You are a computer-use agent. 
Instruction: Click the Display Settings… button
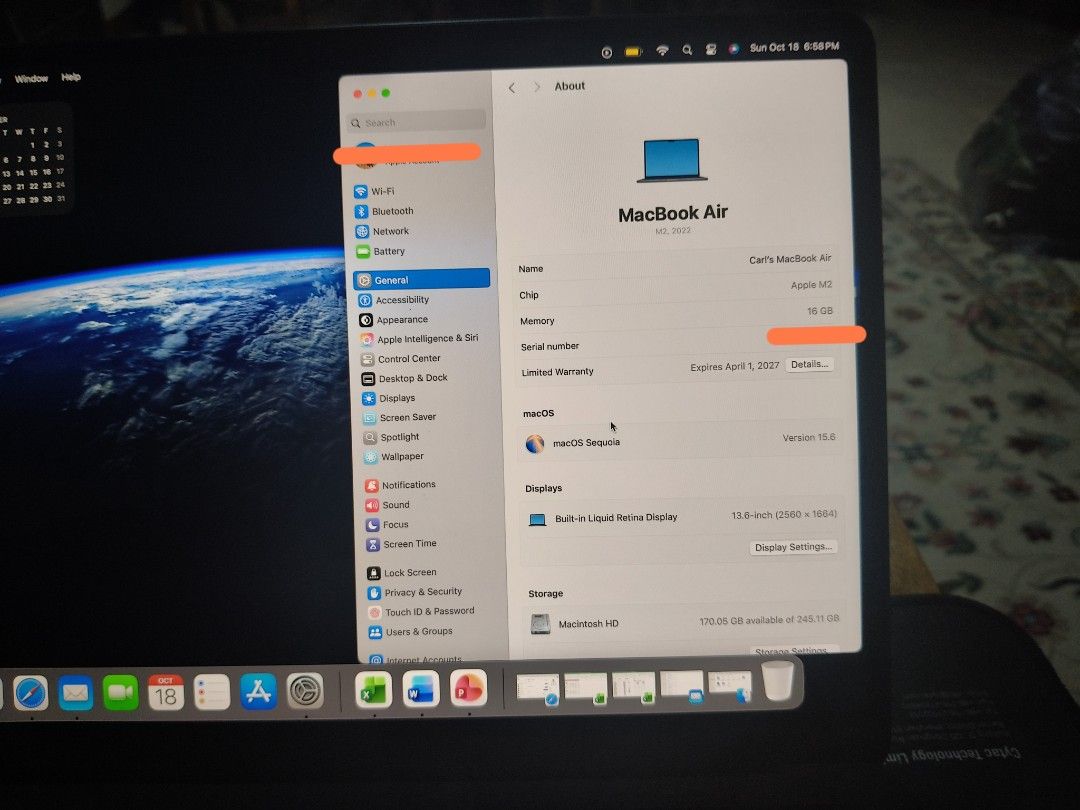[793, 547]
